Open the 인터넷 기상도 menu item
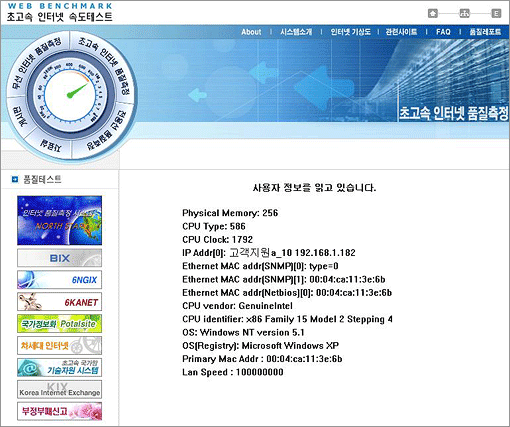Viewport: 510px width, 427px height. coord(350,32)
